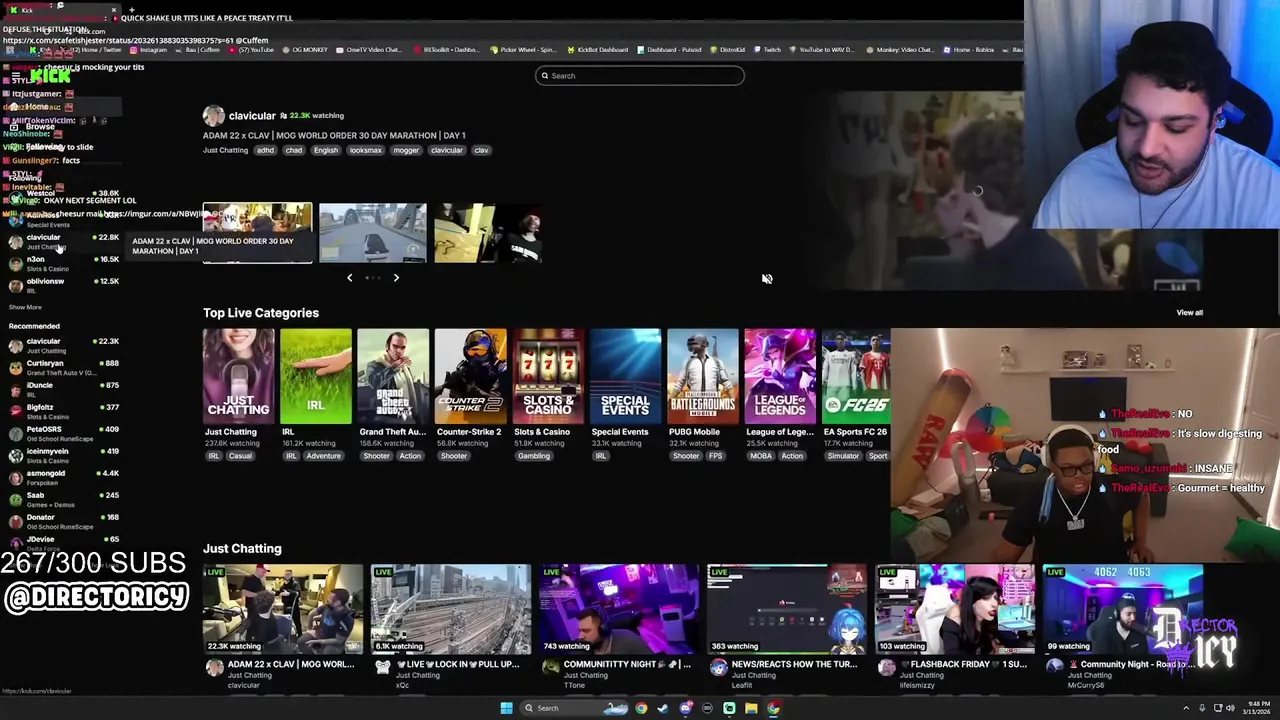Open the Counter-Strike 2 category card

[471, 376]
